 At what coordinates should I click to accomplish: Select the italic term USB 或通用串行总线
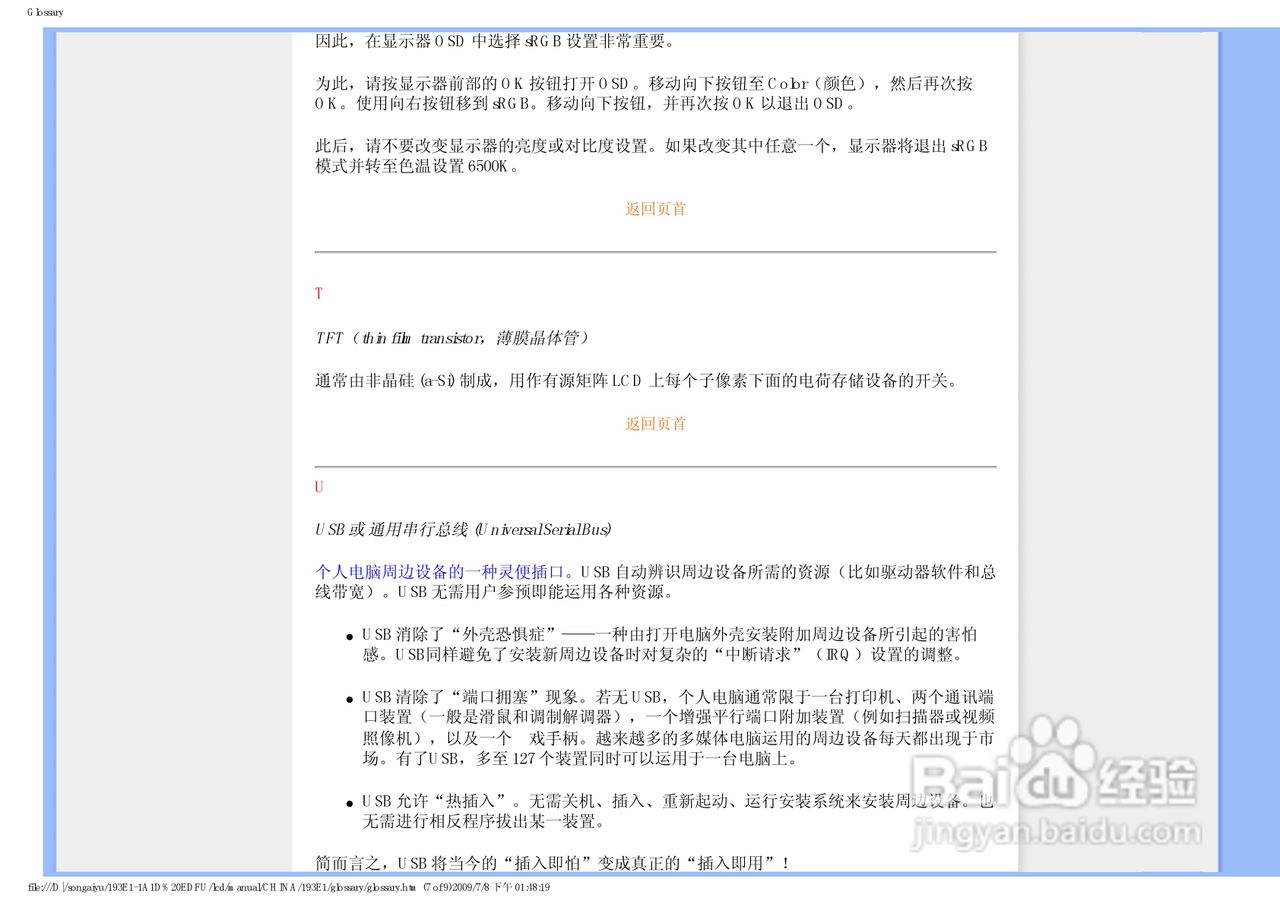coord(465,529)
